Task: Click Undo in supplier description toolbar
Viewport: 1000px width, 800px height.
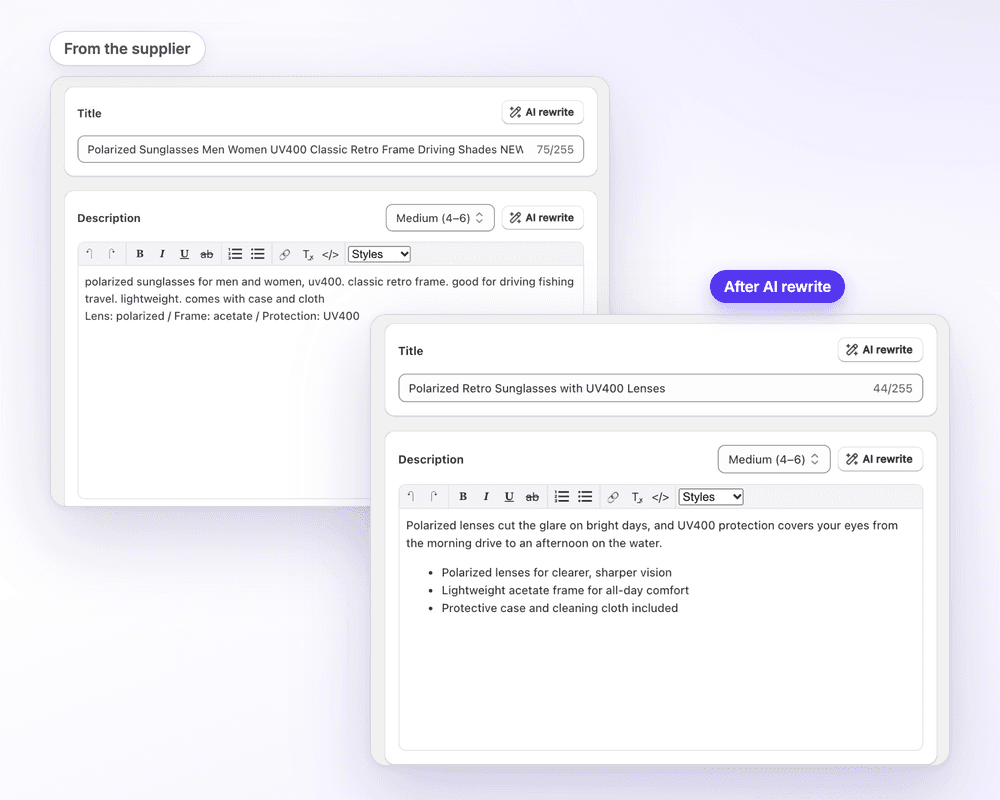Action: click(x=90, y=254)
